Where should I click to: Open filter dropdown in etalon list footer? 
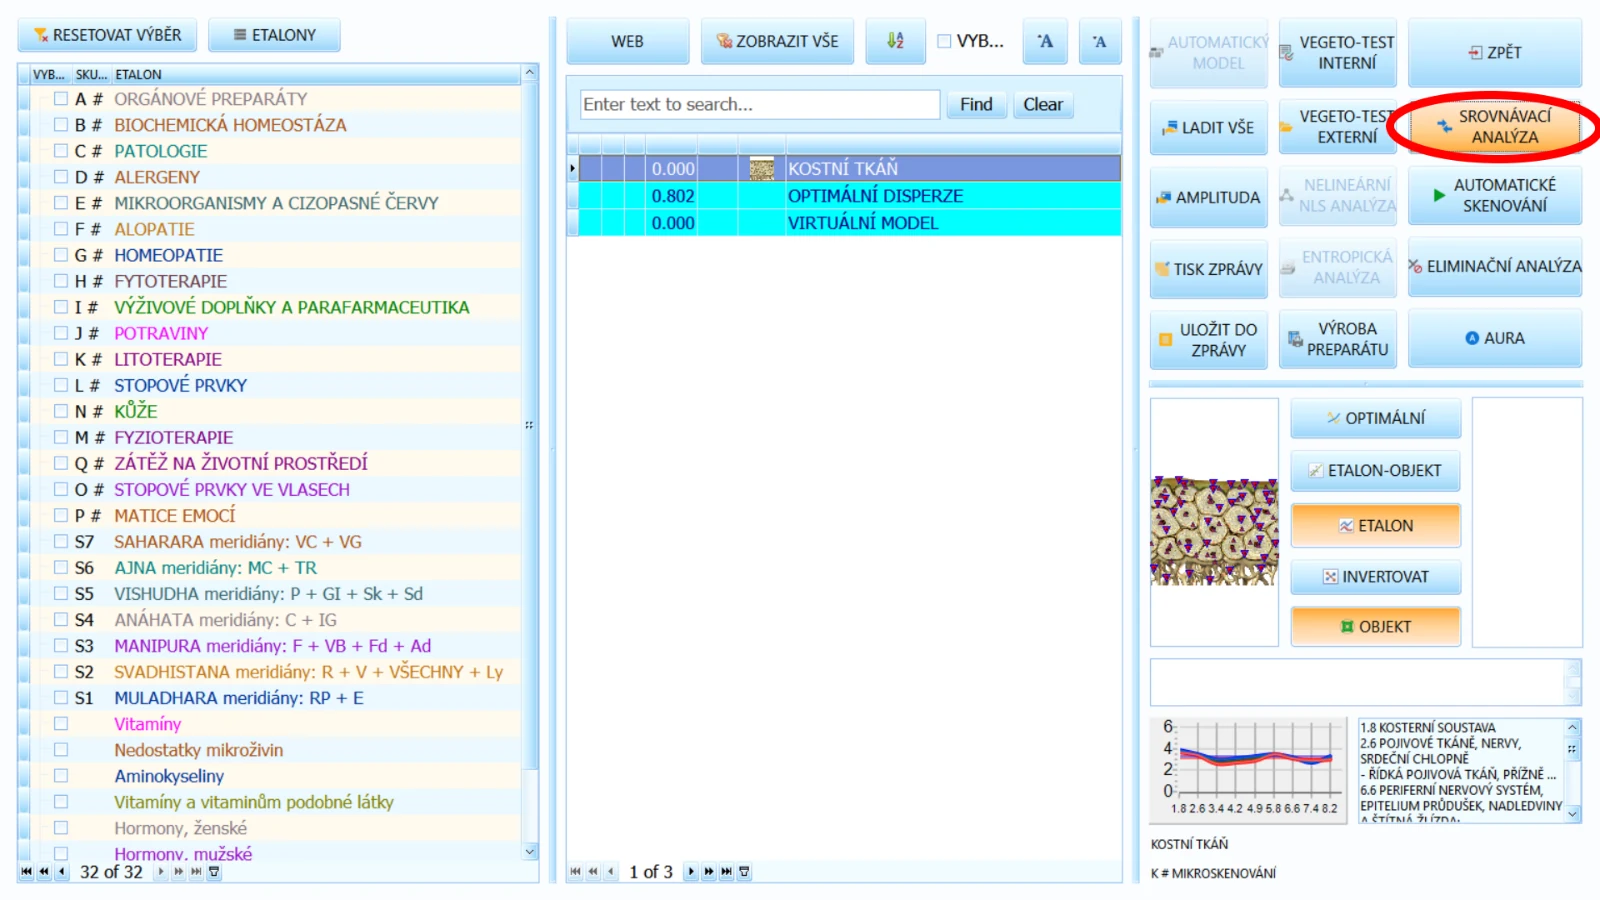click(214, 872)
